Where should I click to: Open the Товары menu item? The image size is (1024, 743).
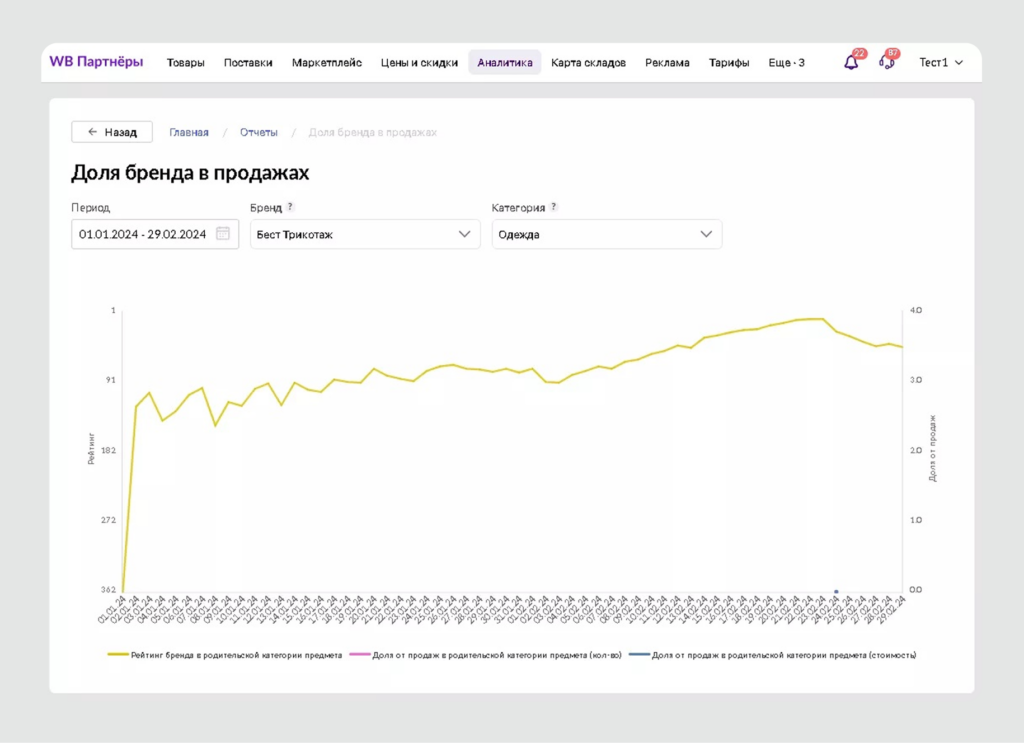point(186,62)
